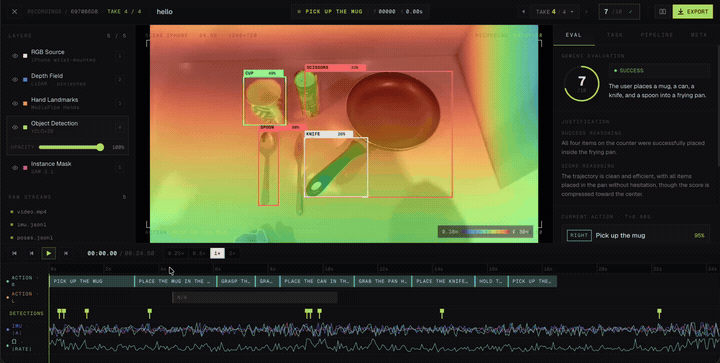Jump to the start of the recording
Screen dimensions: 720x363
[x=15, y=253]
